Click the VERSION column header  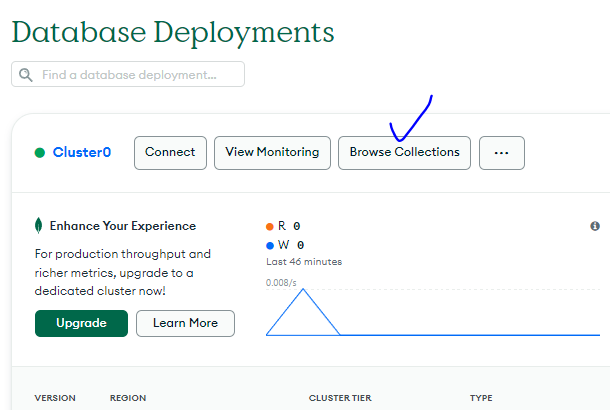click(x=55, y=398)
